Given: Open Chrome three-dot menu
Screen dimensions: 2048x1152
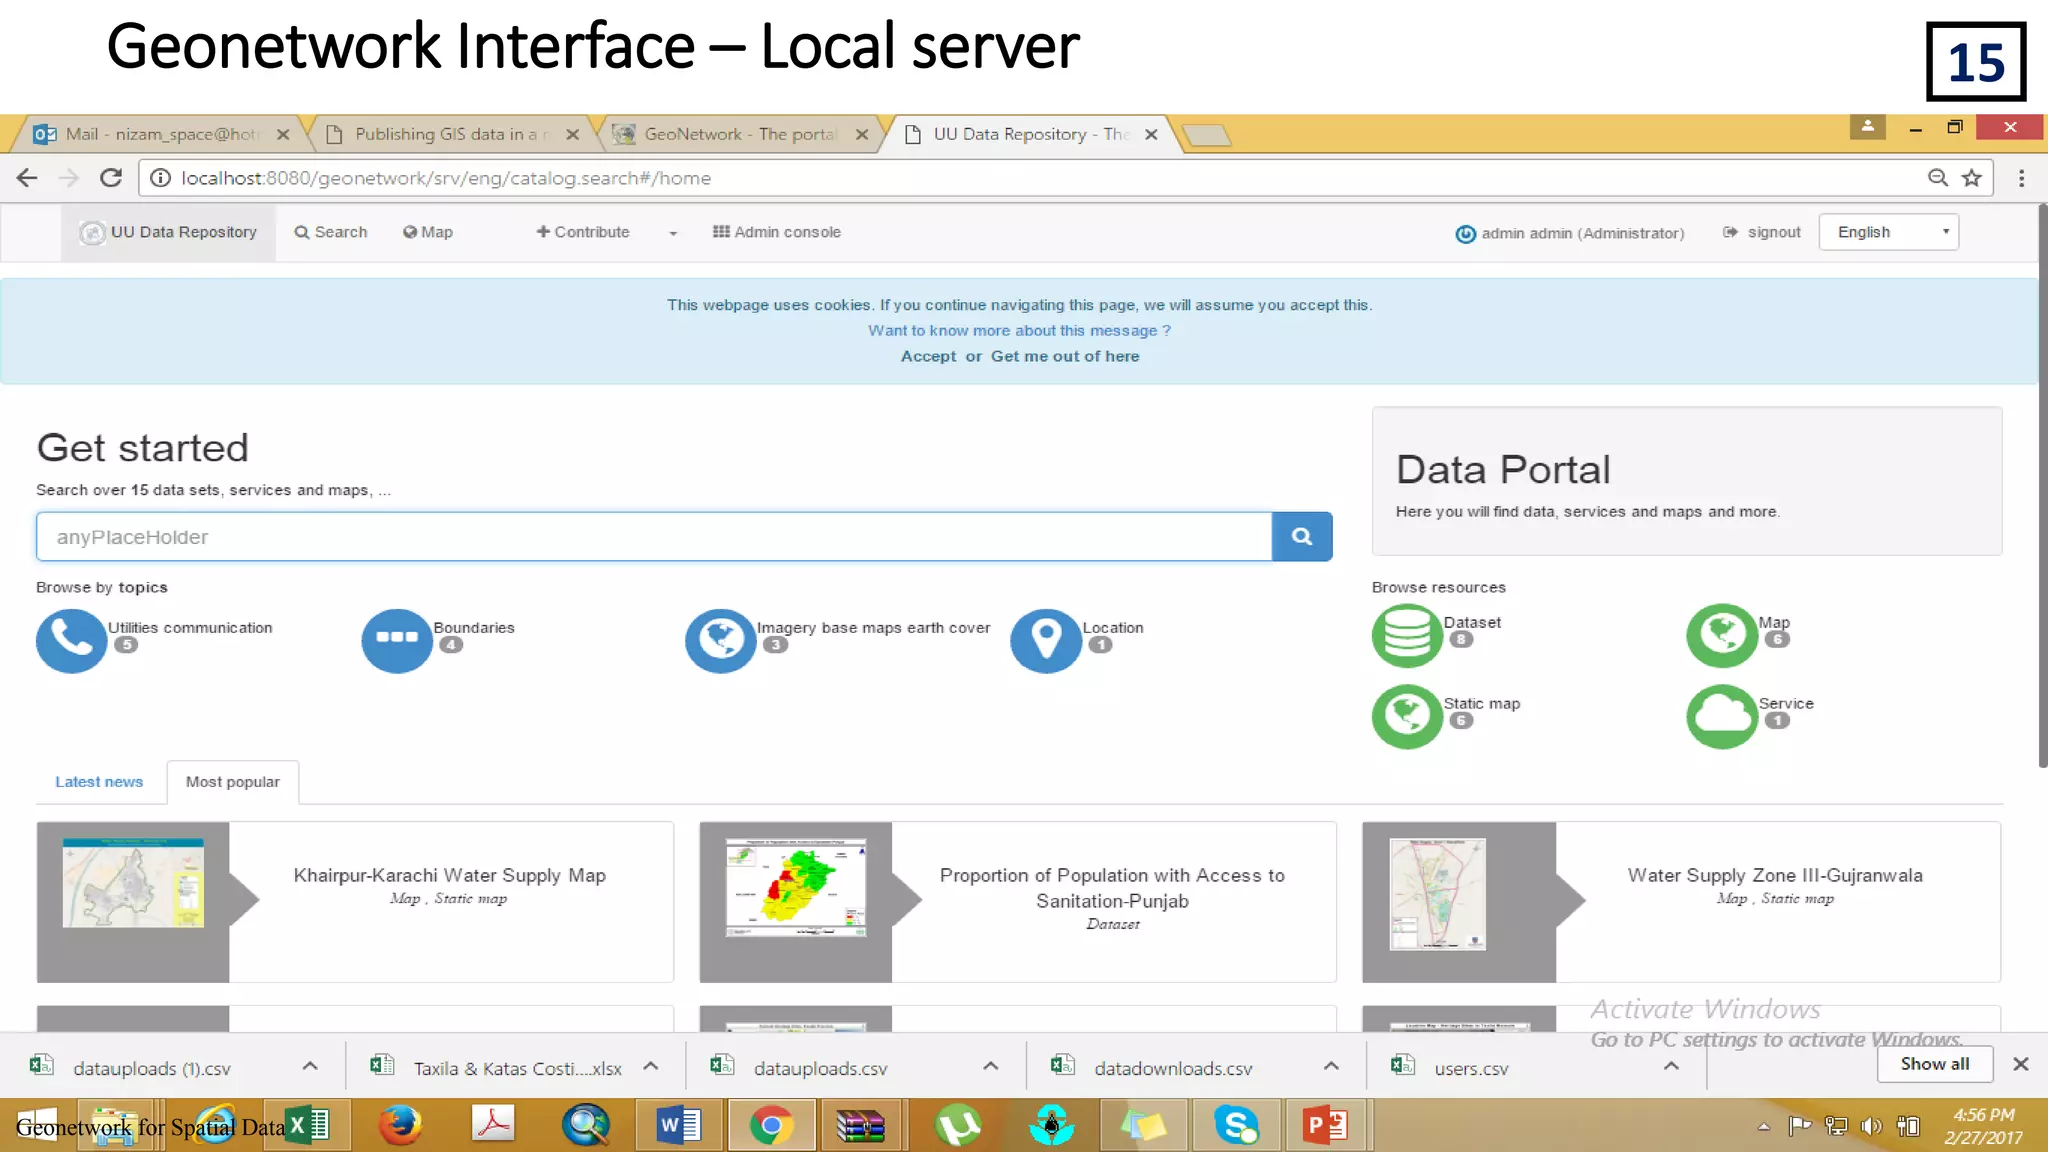Looking at the screenshot, I should (2022, 178).
